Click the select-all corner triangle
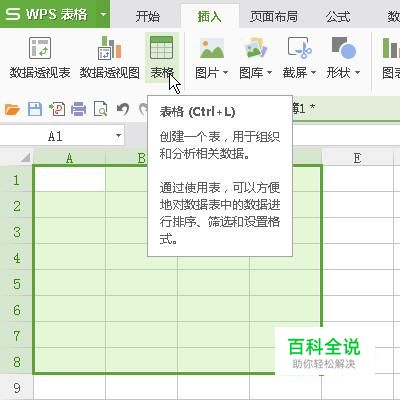This screenshot has height=400, width=400. tap(26, 157)
